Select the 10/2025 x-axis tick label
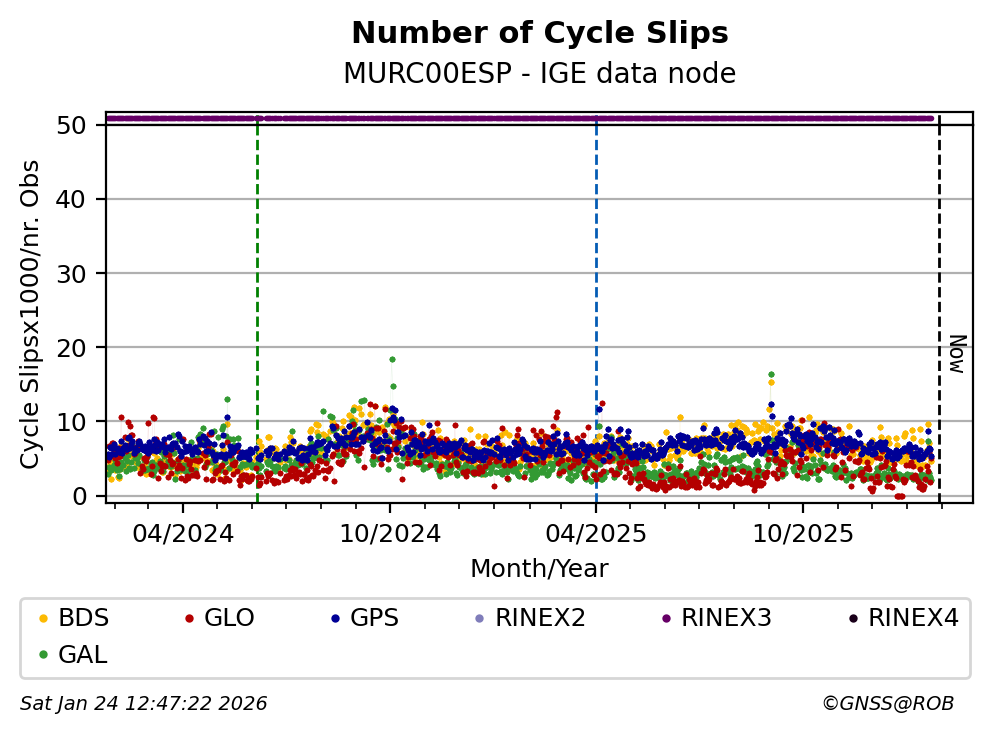Image resolution: width=992 pixels, height=734 pixels. 802,534
